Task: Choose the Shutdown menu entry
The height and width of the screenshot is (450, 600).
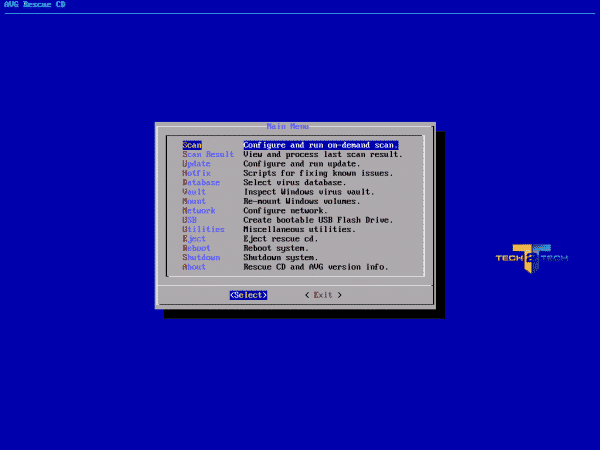Action: coord(201,258)
